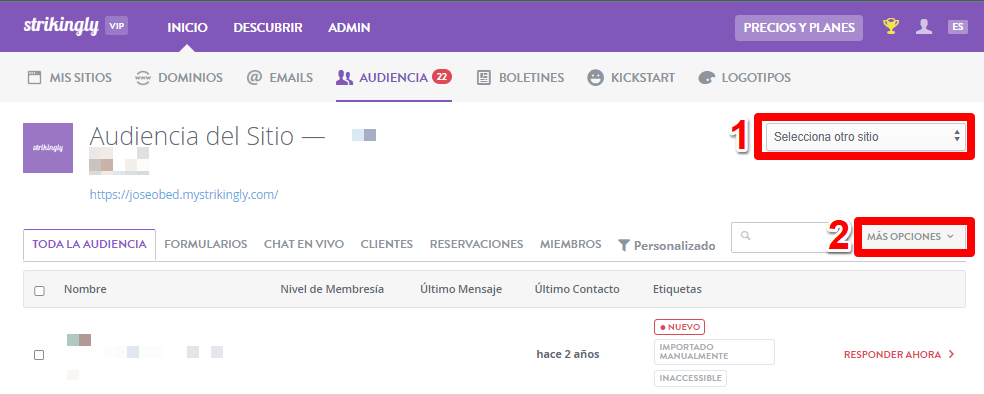This screenshot has width=984, height=394.
Task: Open the MIS SITIOS tab
Action: 70,78
